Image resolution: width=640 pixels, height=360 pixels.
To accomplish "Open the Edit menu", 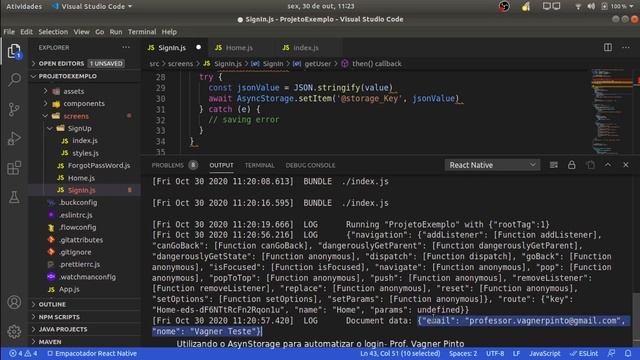I will 27,32.
